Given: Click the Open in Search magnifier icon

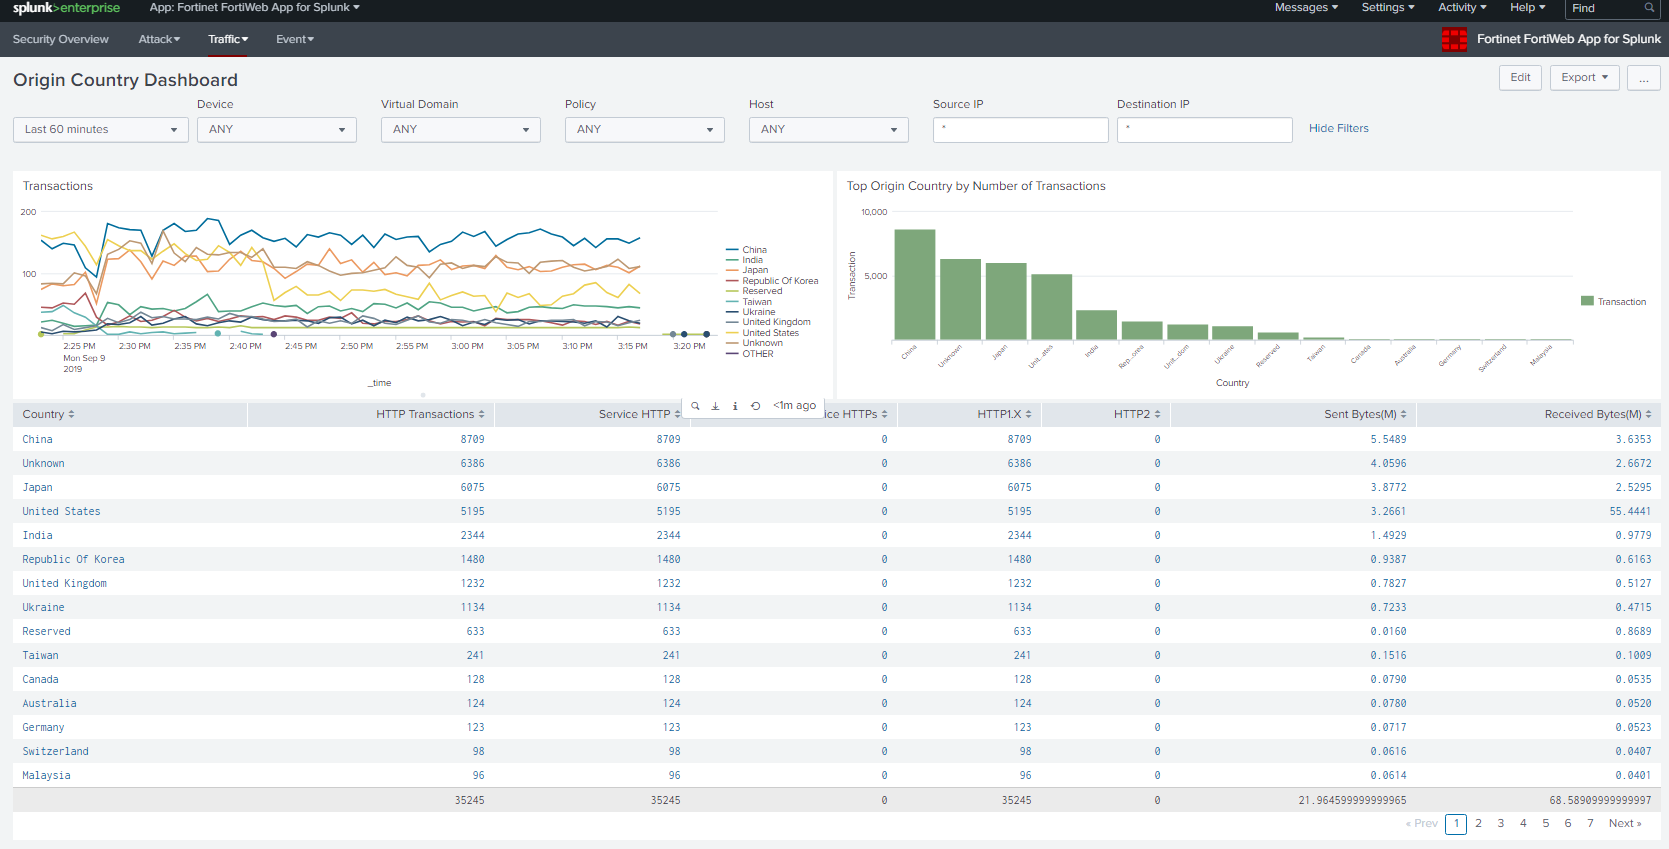Looking at the screenshot, I should coord(695,406).
